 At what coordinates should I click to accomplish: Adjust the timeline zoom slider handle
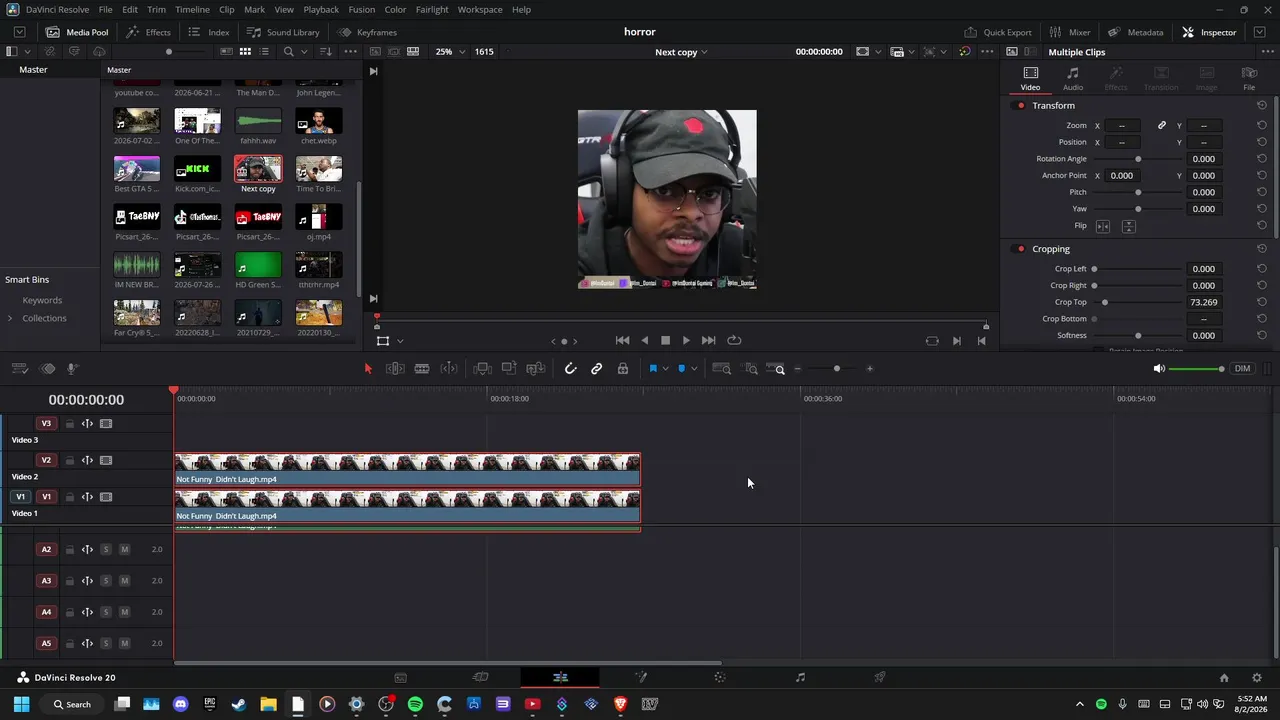tap(837, 369)
